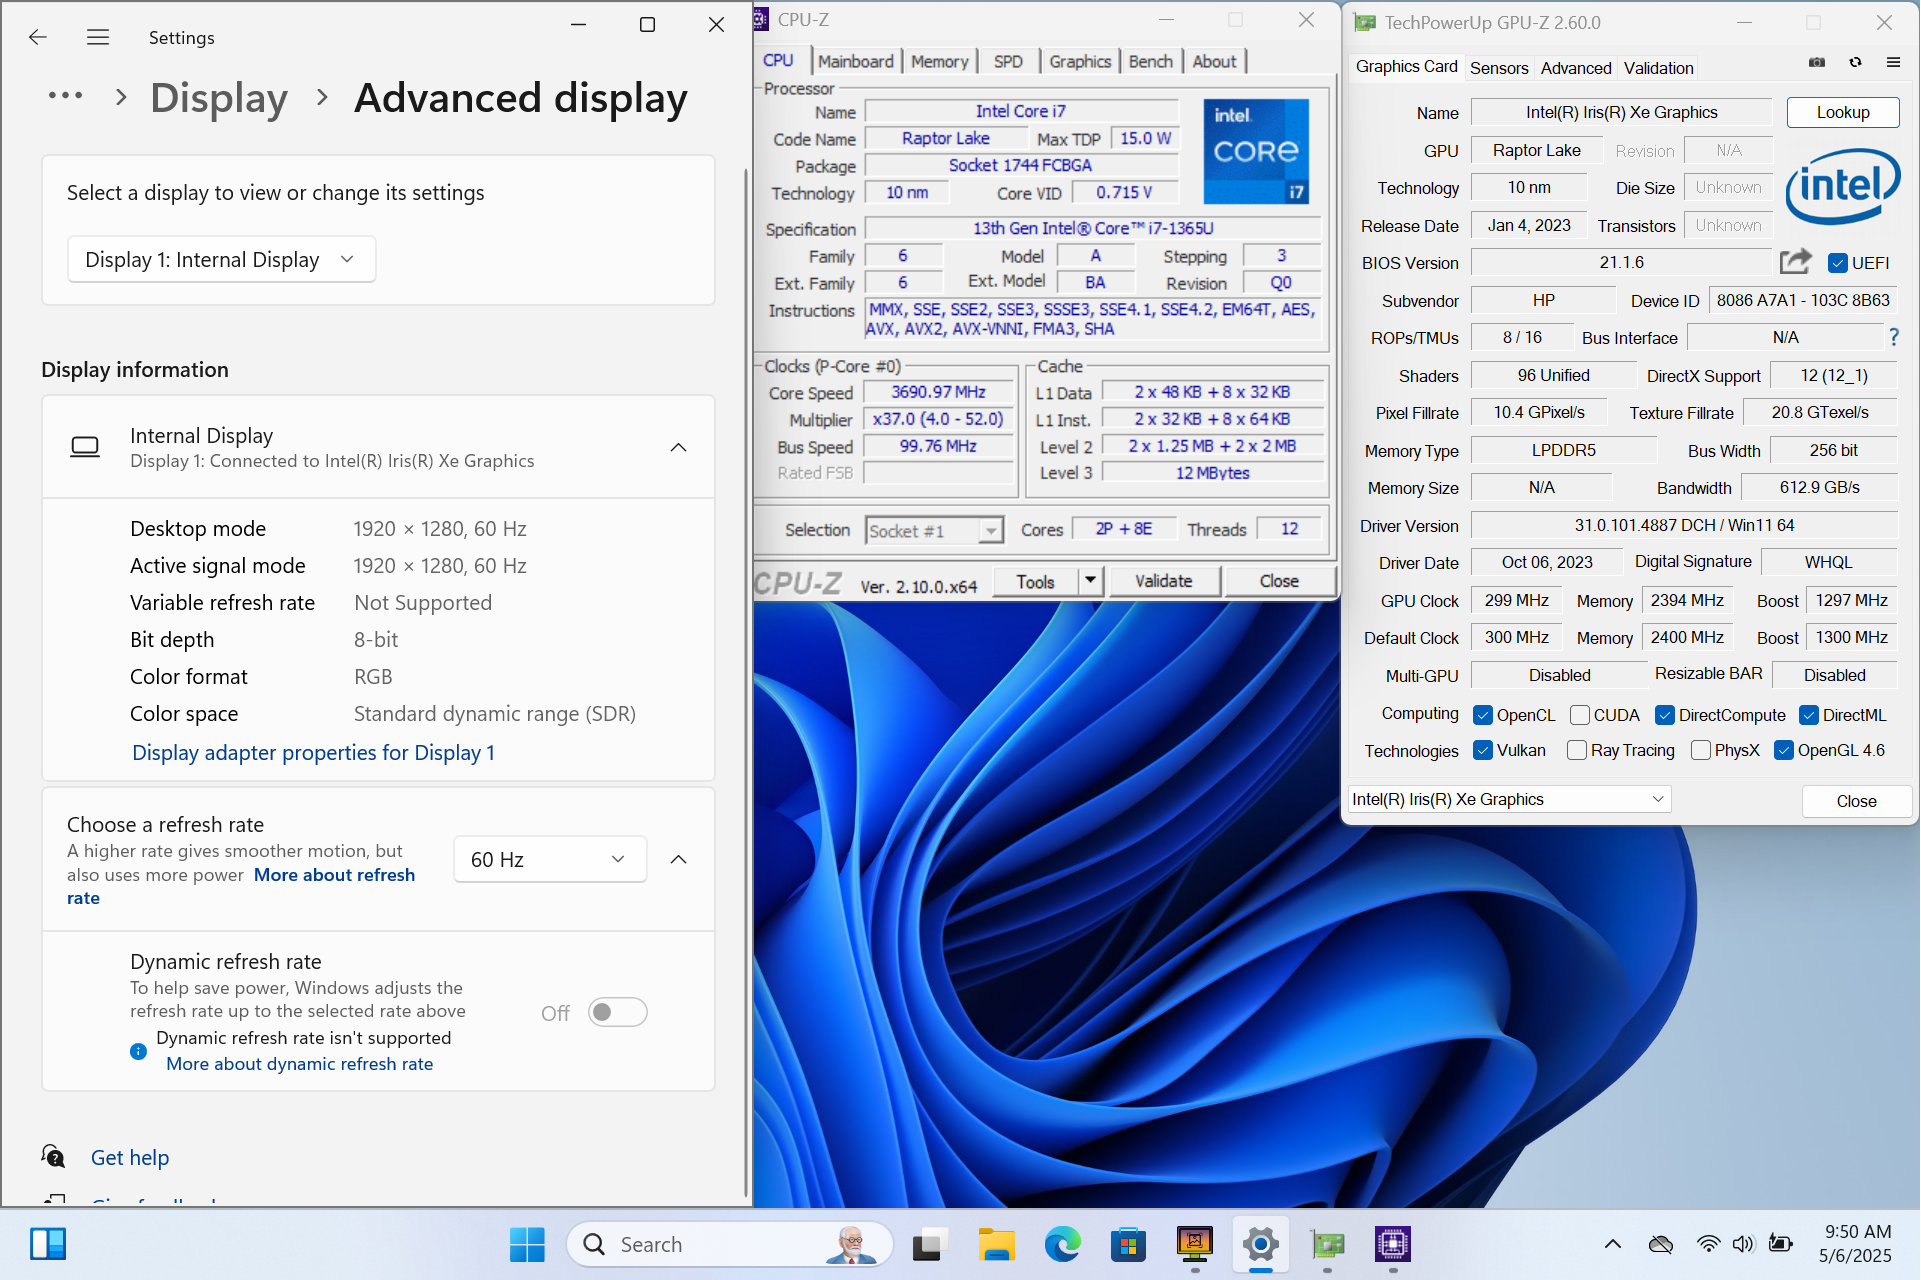The height and width of the screenshot is (1280, 1921).
Task: Switch to the Memory tab in CPU-Z
Action: click(x=939, y=61)
